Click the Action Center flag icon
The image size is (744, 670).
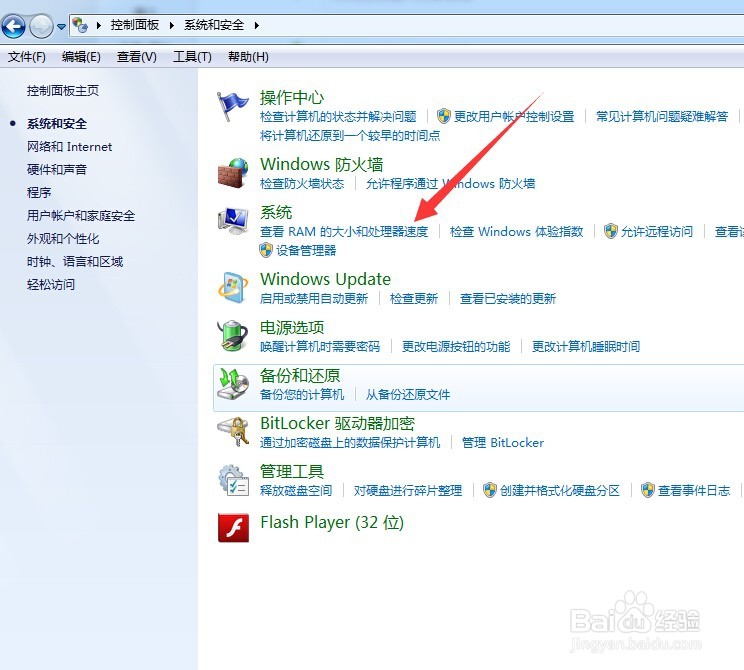tap(232, 107)
